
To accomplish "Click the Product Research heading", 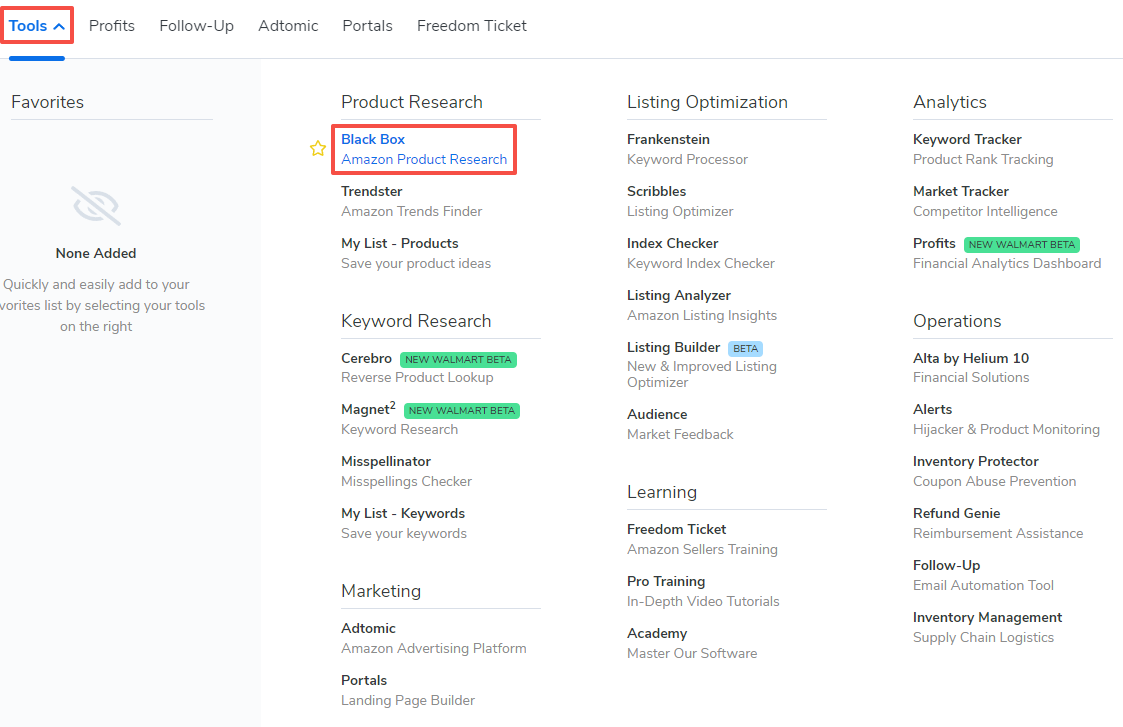I will coord(412,102).
